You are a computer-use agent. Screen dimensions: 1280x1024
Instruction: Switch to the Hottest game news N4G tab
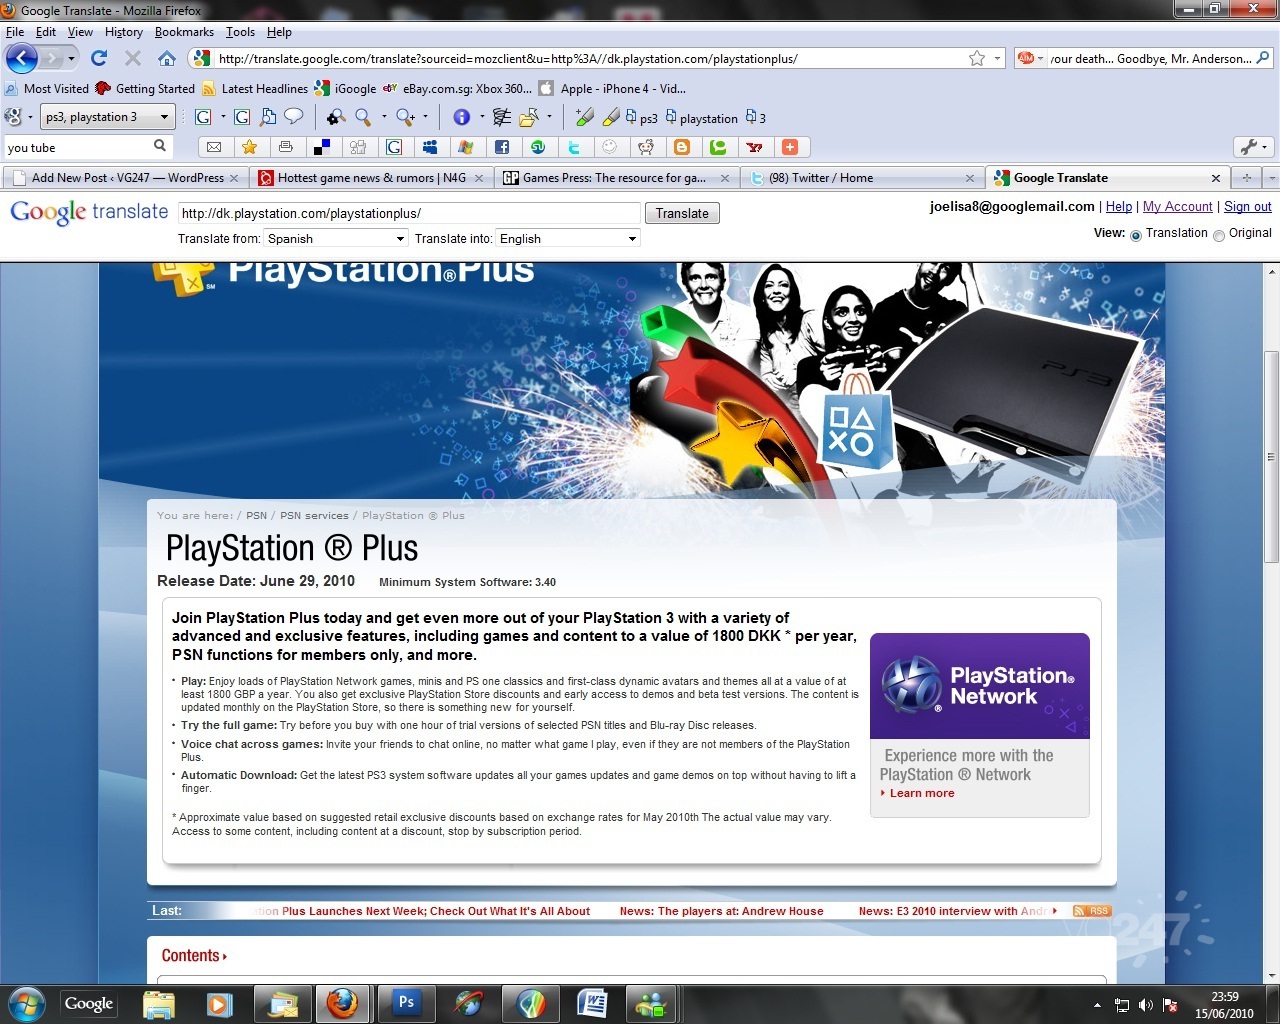pyautogui.click(x=370, y=178)
